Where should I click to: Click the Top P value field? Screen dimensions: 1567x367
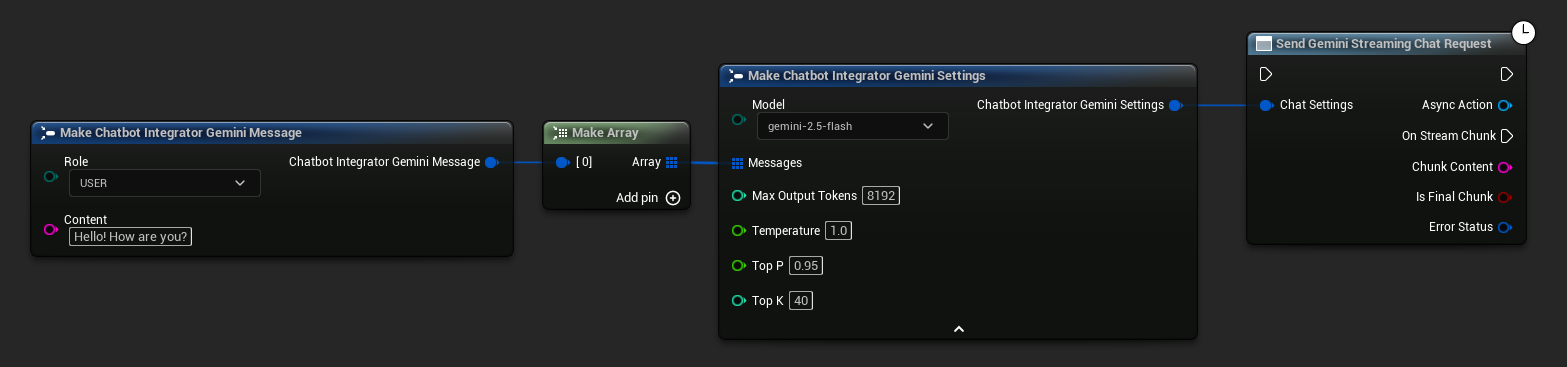806,266
